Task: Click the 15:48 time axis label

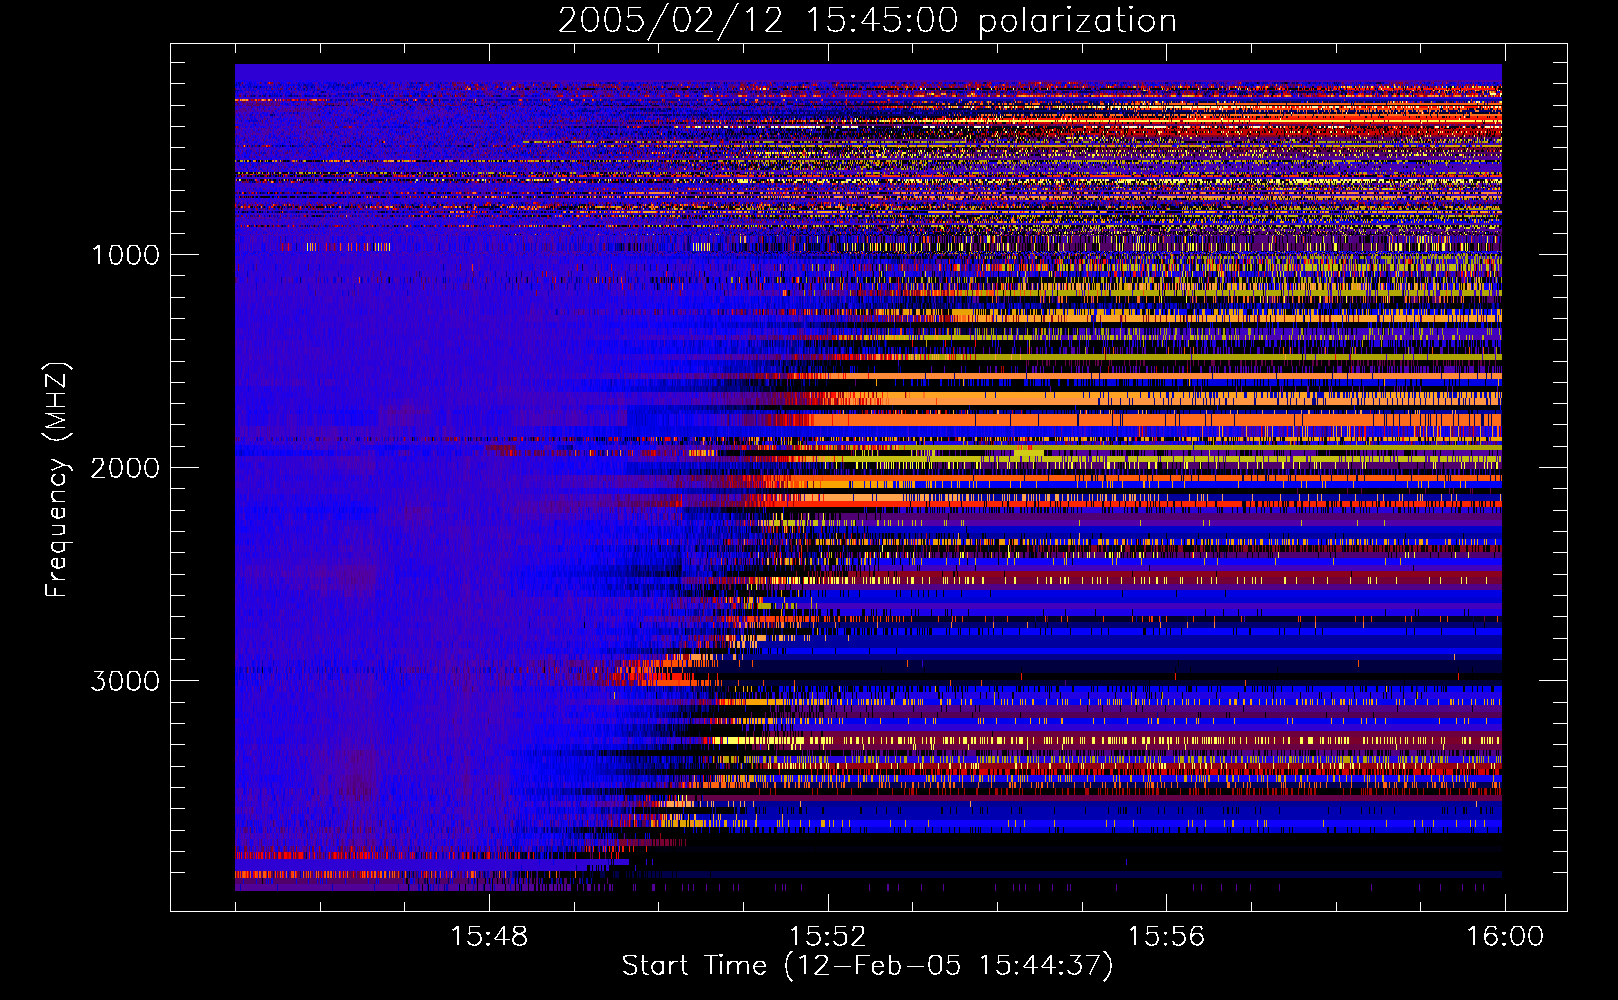Action: (489, 937)
